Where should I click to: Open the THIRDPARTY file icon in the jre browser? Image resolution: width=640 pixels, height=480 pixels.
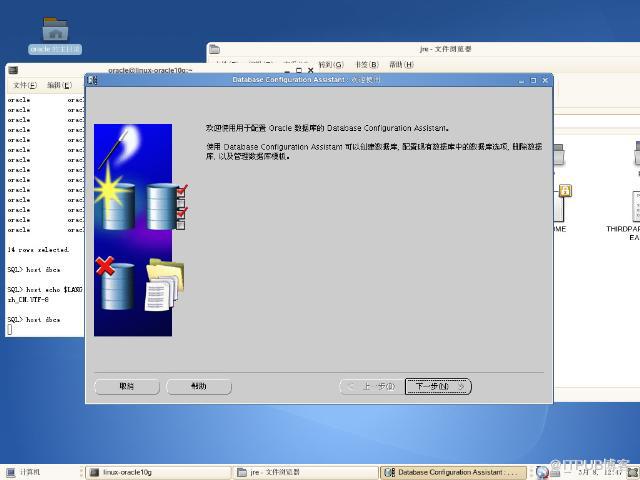pos(634,206)
